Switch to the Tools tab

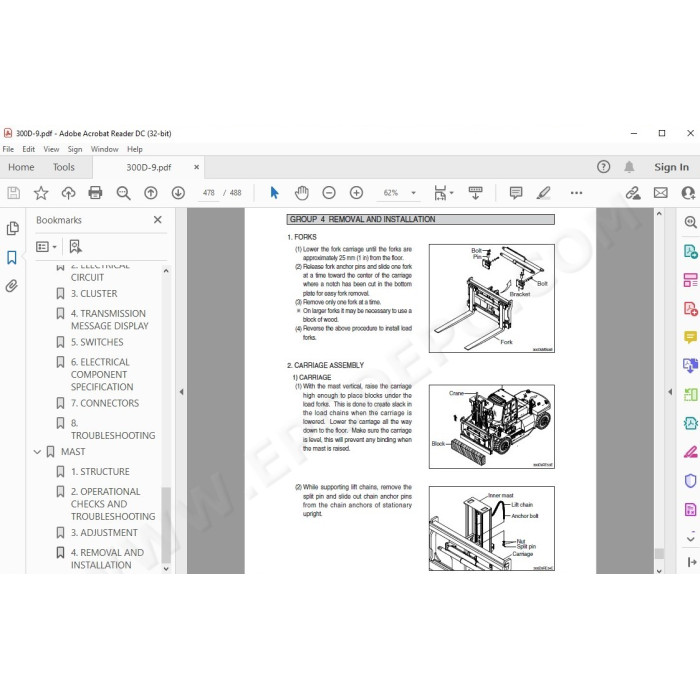[x=64, y=167]
